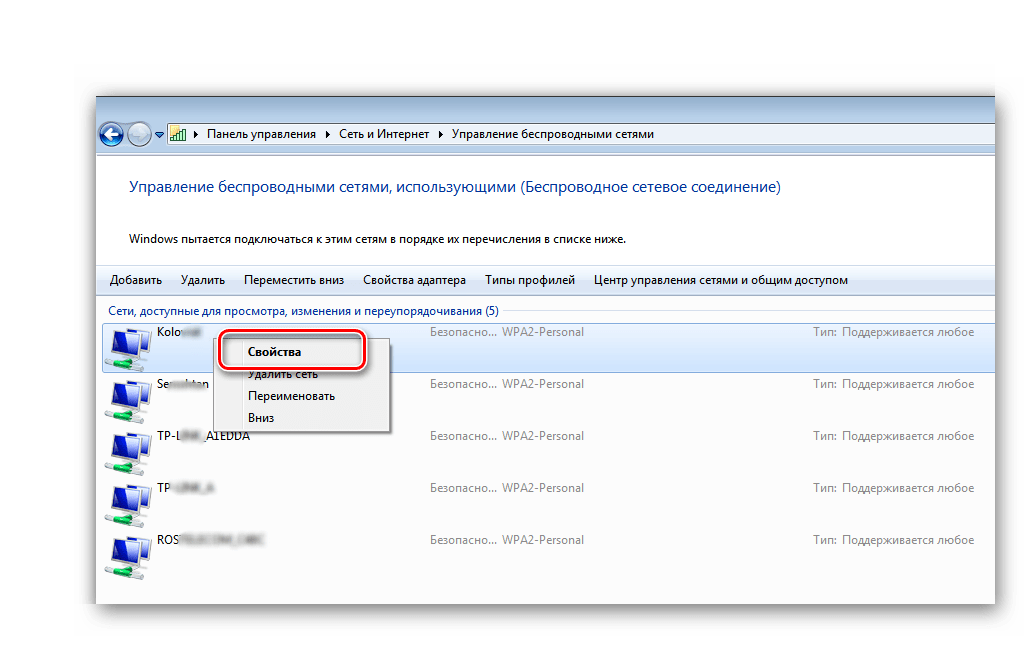Click 'Добавить' in the command bar
This screenshot has height=668, width=1027.
[x=136, y=280]
